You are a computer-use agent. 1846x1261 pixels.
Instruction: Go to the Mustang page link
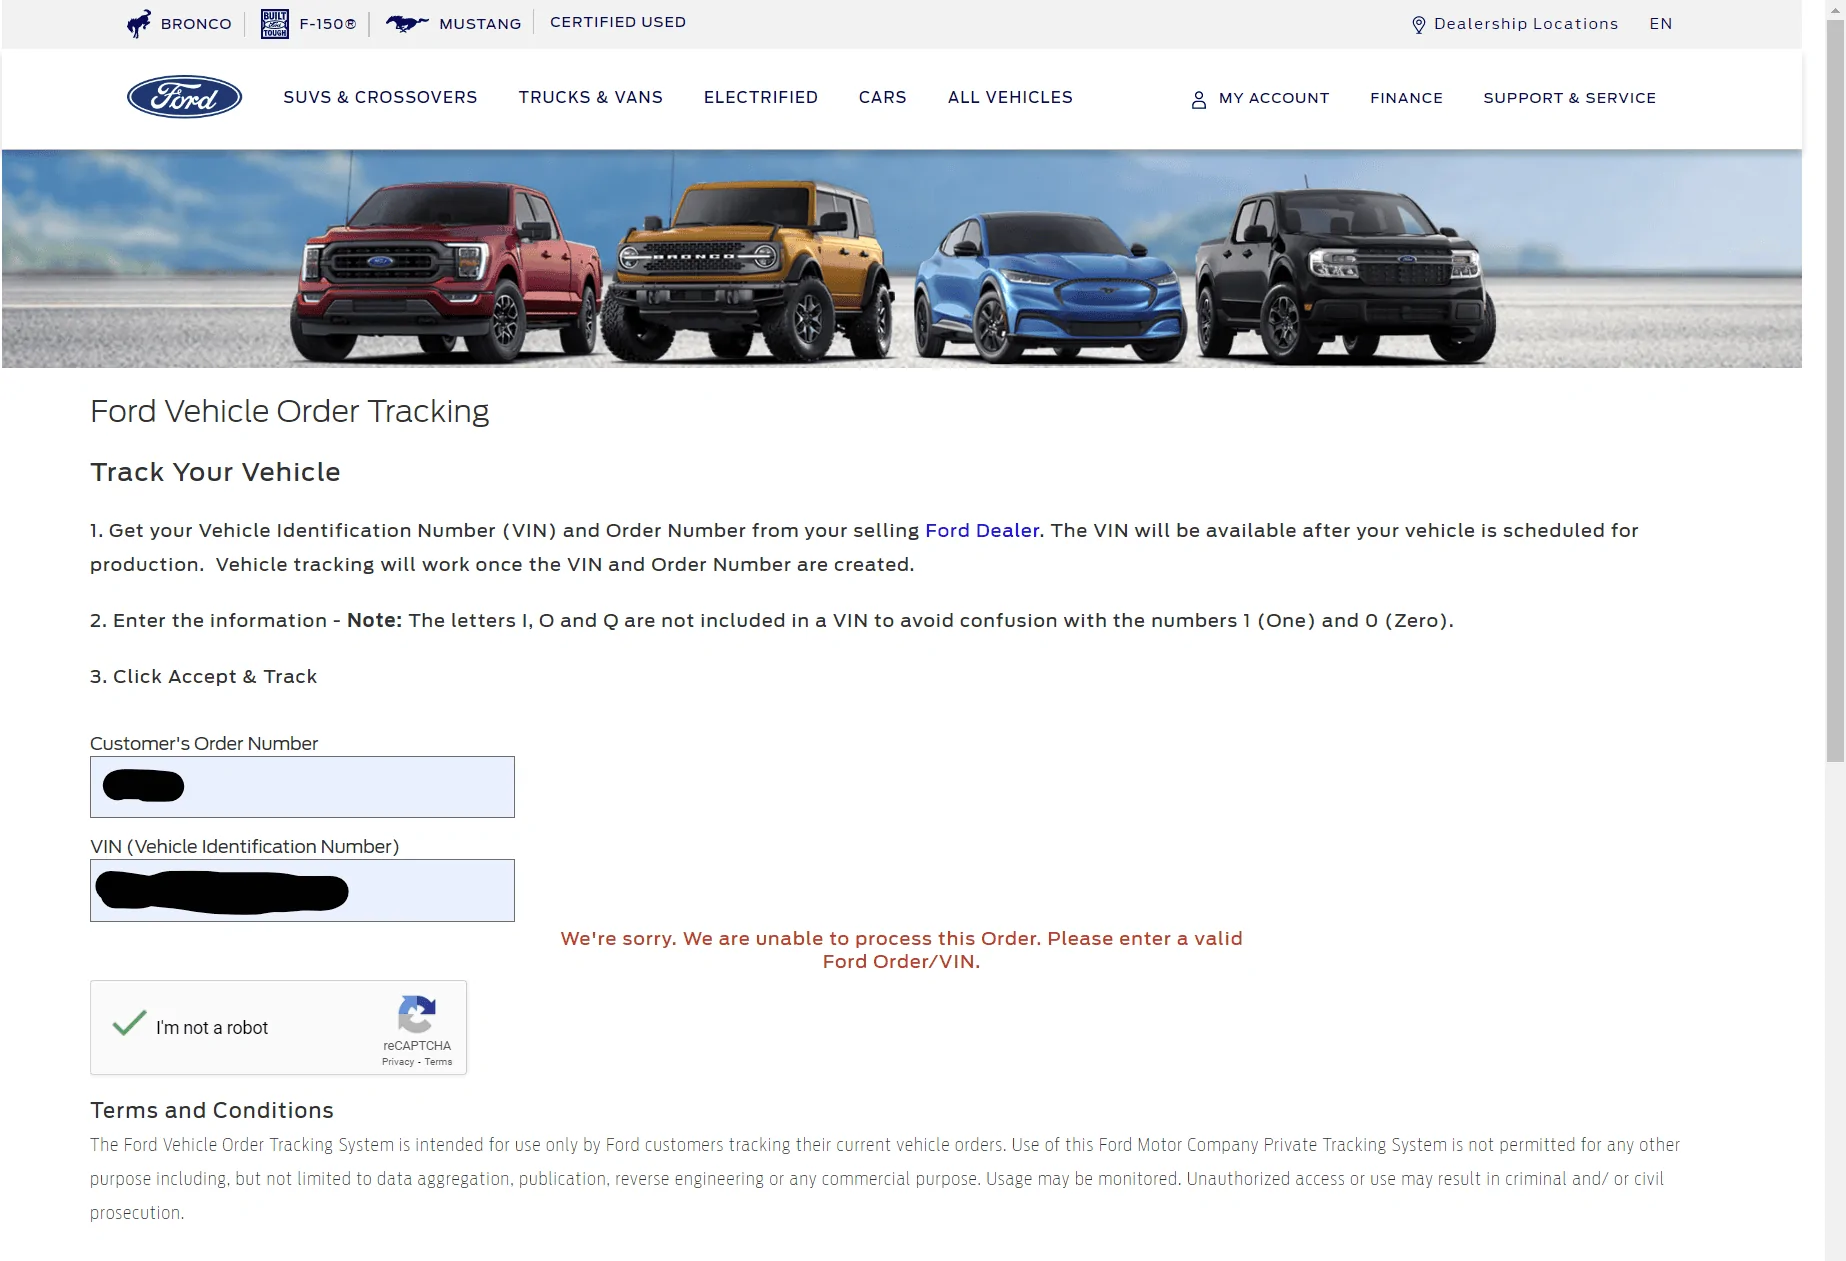point(480,24)
